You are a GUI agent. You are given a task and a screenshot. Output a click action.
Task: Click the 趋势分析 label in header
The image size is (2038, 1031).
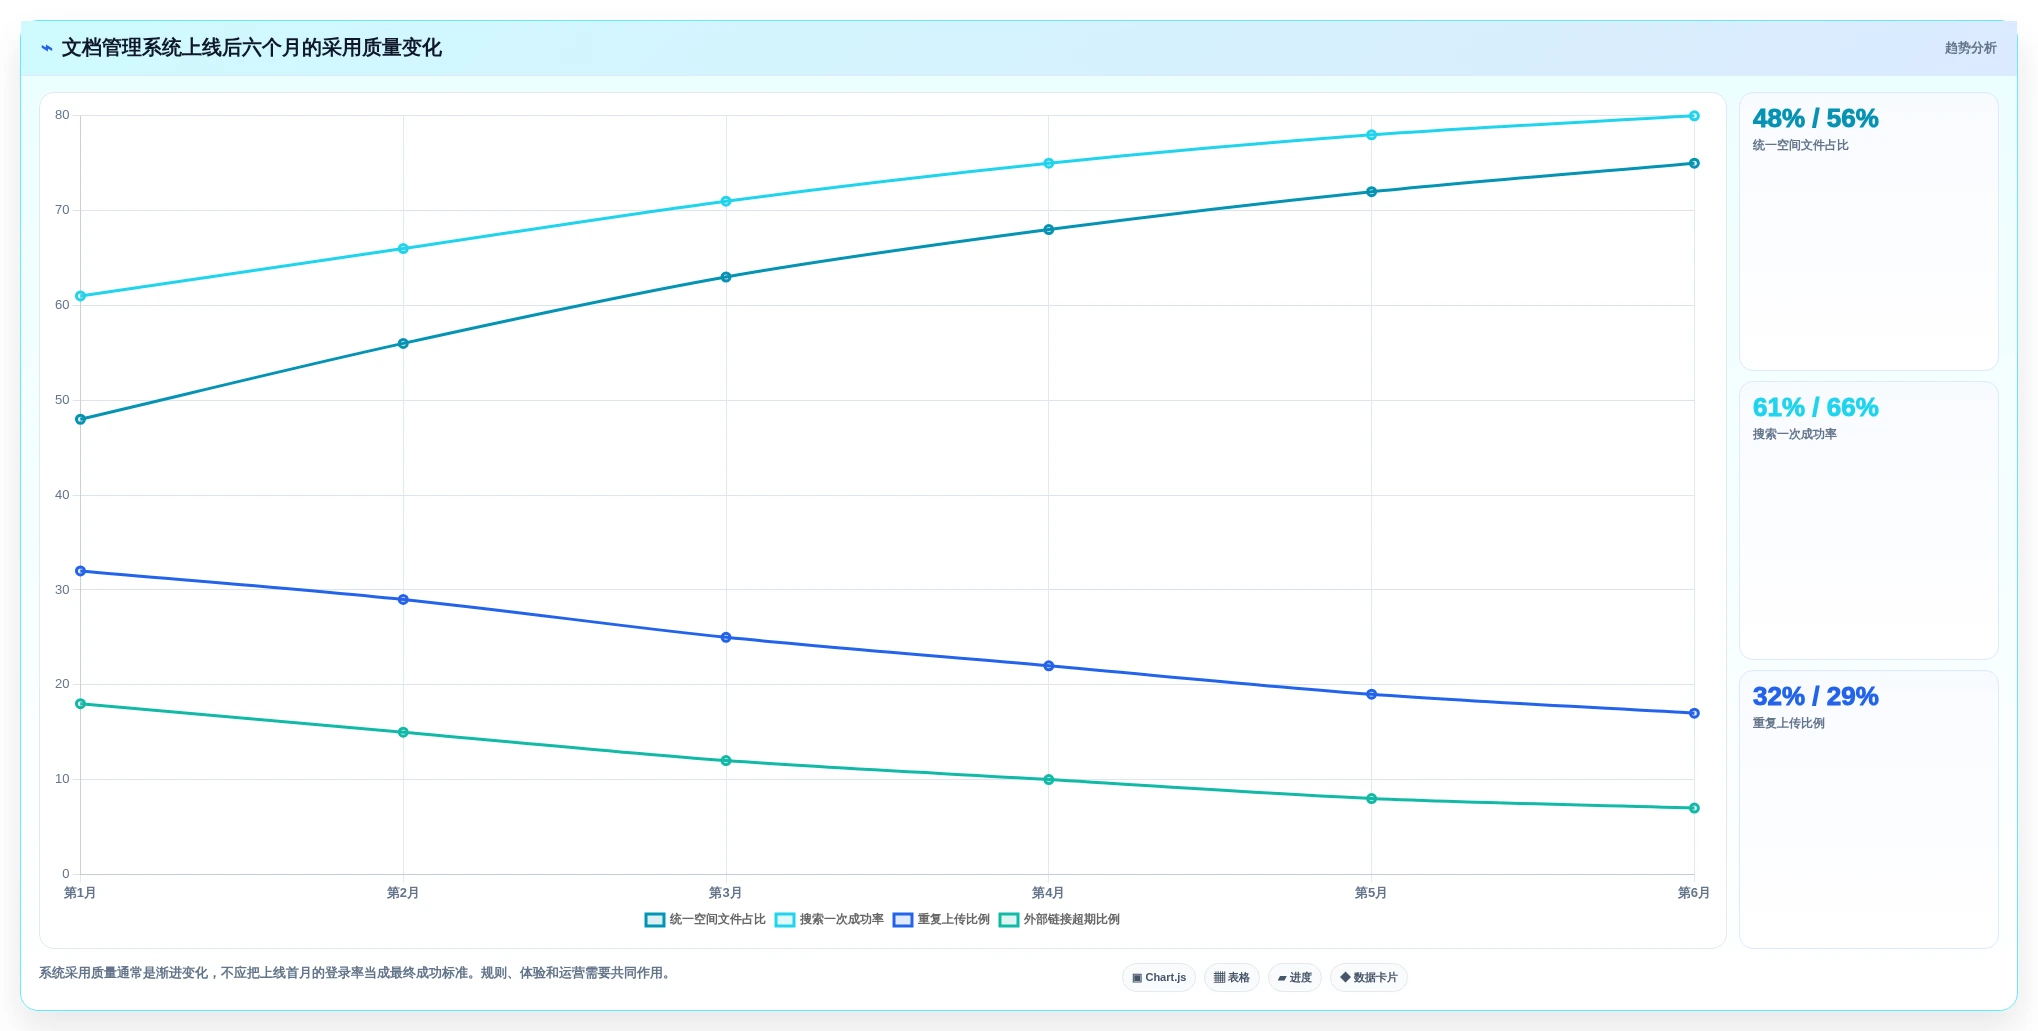coord(1970,48)
